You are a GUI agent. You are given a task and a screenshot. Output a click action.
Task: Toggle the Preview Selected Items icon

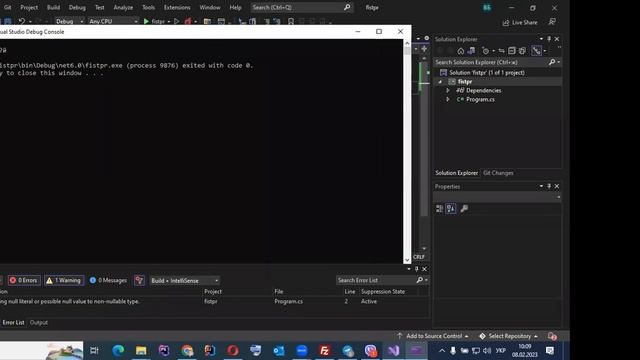[536, 51]
